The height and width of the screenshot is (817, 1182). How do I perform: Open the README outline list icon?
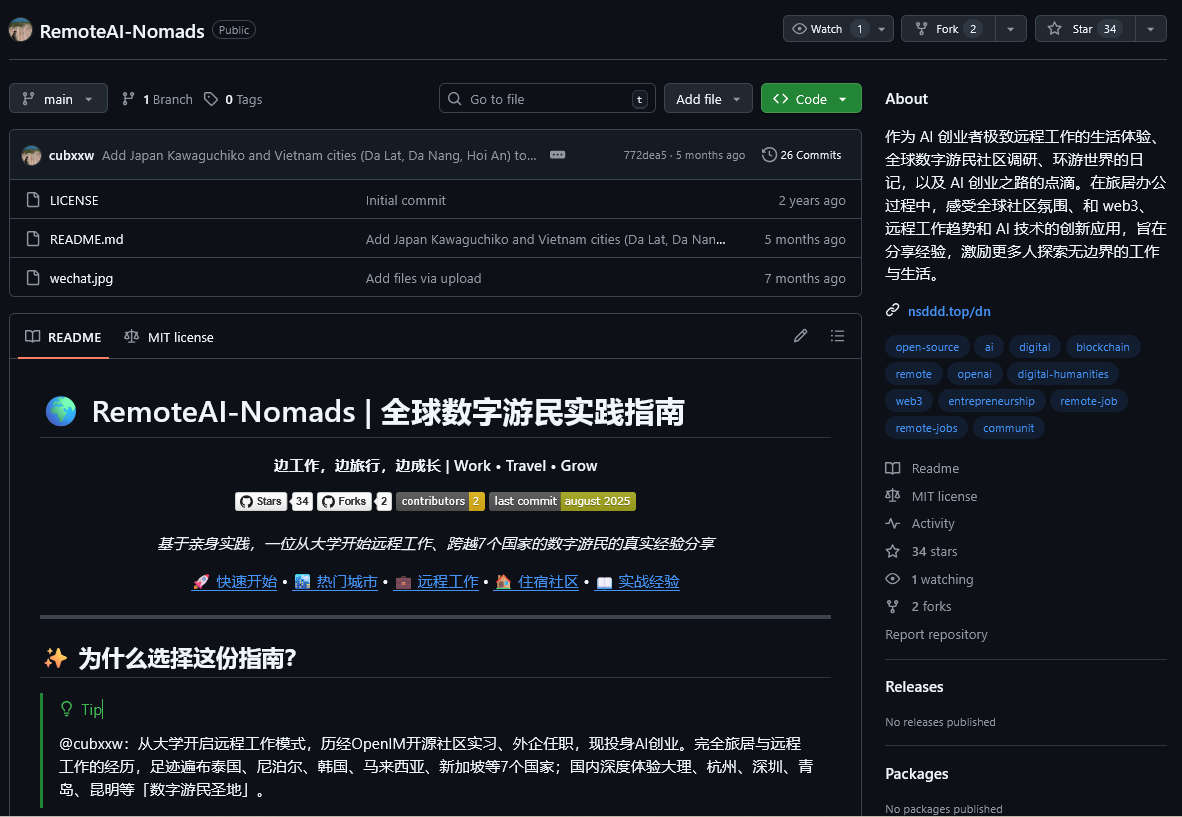point(838,336)
